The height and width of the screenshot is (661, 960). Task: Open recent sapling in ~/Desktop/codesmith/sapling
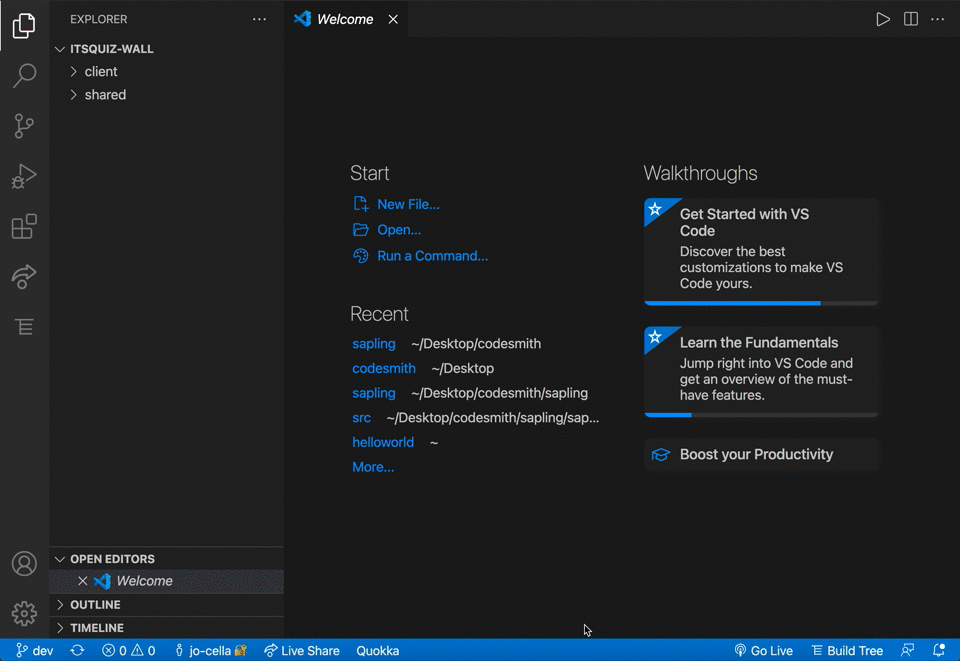click(x=373, y=393)
